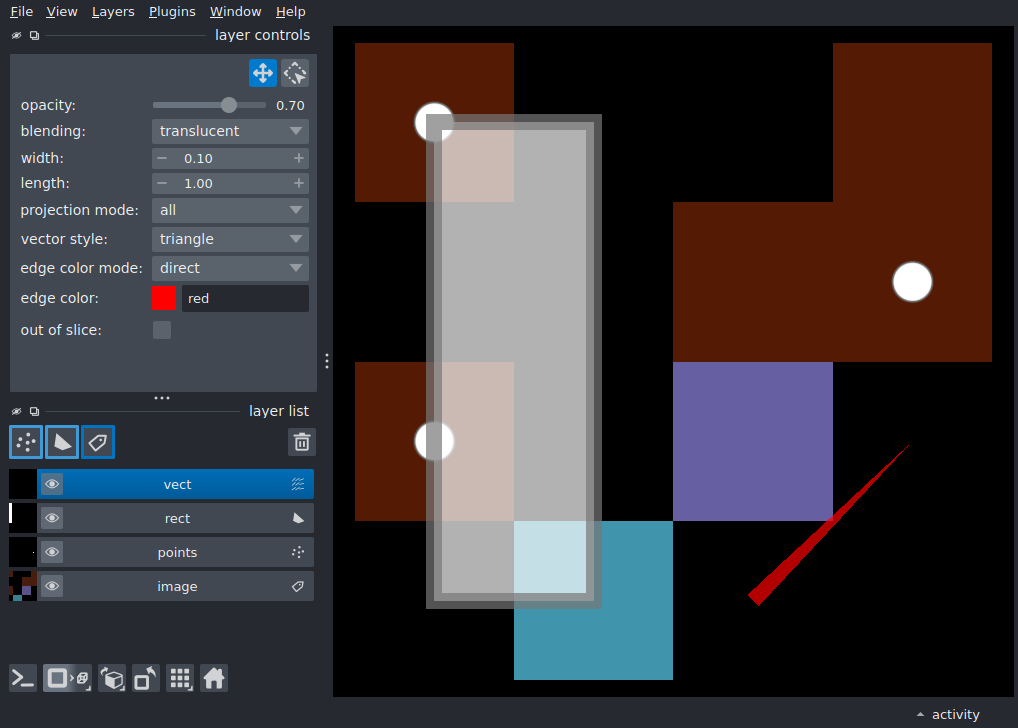Increase vector length with plus
1018x728 pixels.
pyautogui.click(x=299, y=184)
